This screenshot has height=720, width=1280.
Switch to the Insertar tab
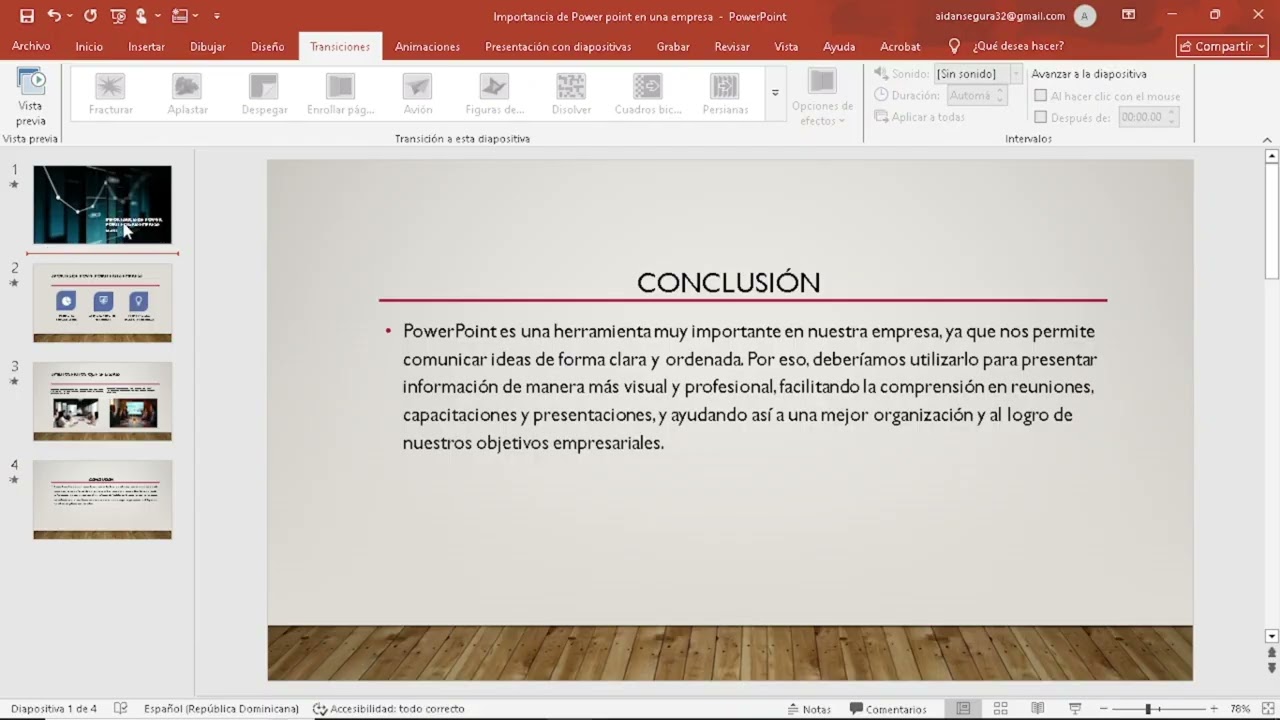146,46
